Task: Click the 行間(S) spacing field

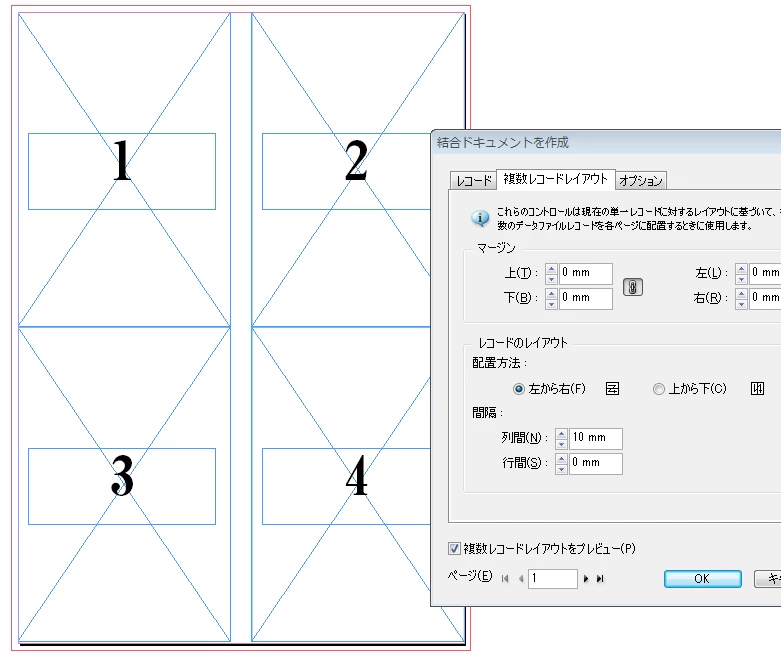Action: (595, 463)
